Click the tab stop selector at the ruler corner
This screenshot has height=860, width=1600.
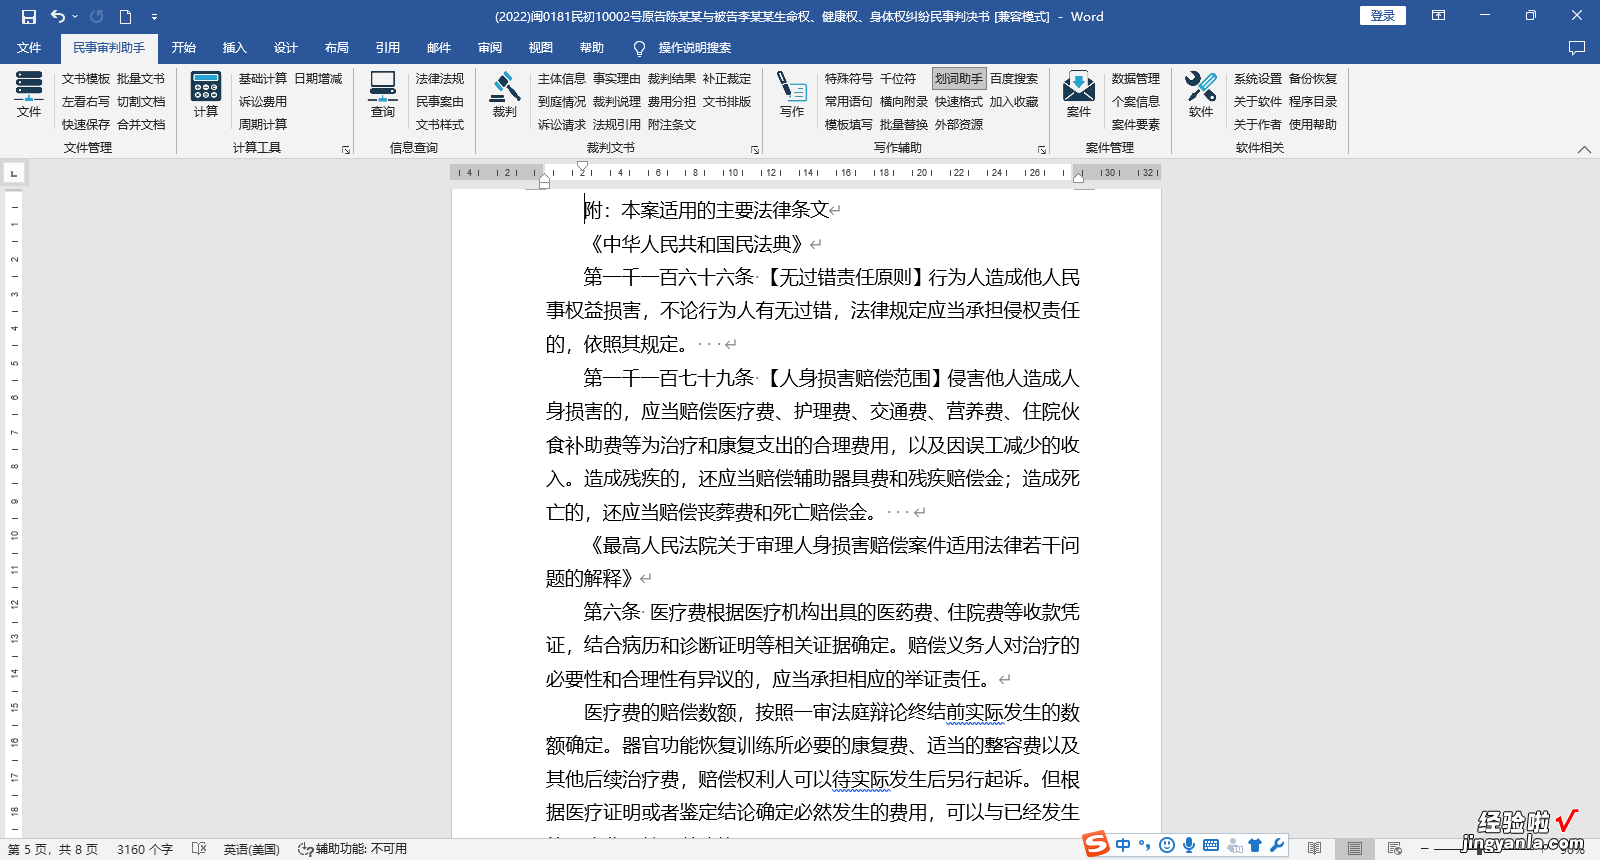(14, 173)
